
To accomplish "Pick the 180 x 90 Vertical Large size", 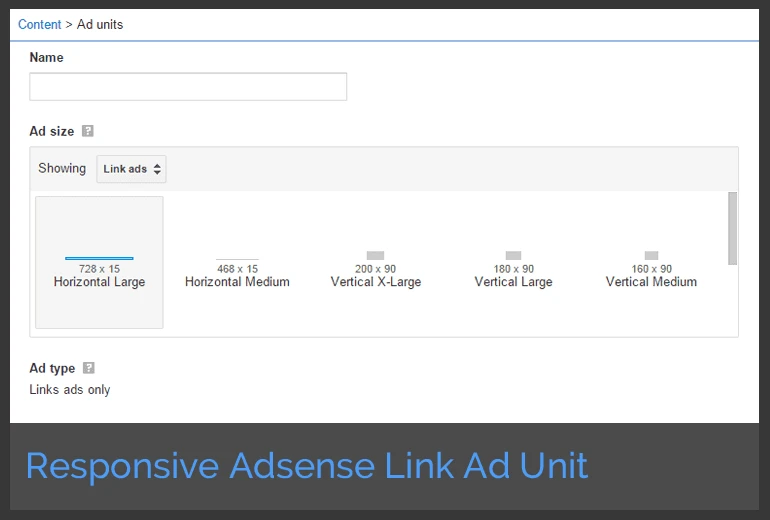I will pyautogui.click(x=513, y=270).
